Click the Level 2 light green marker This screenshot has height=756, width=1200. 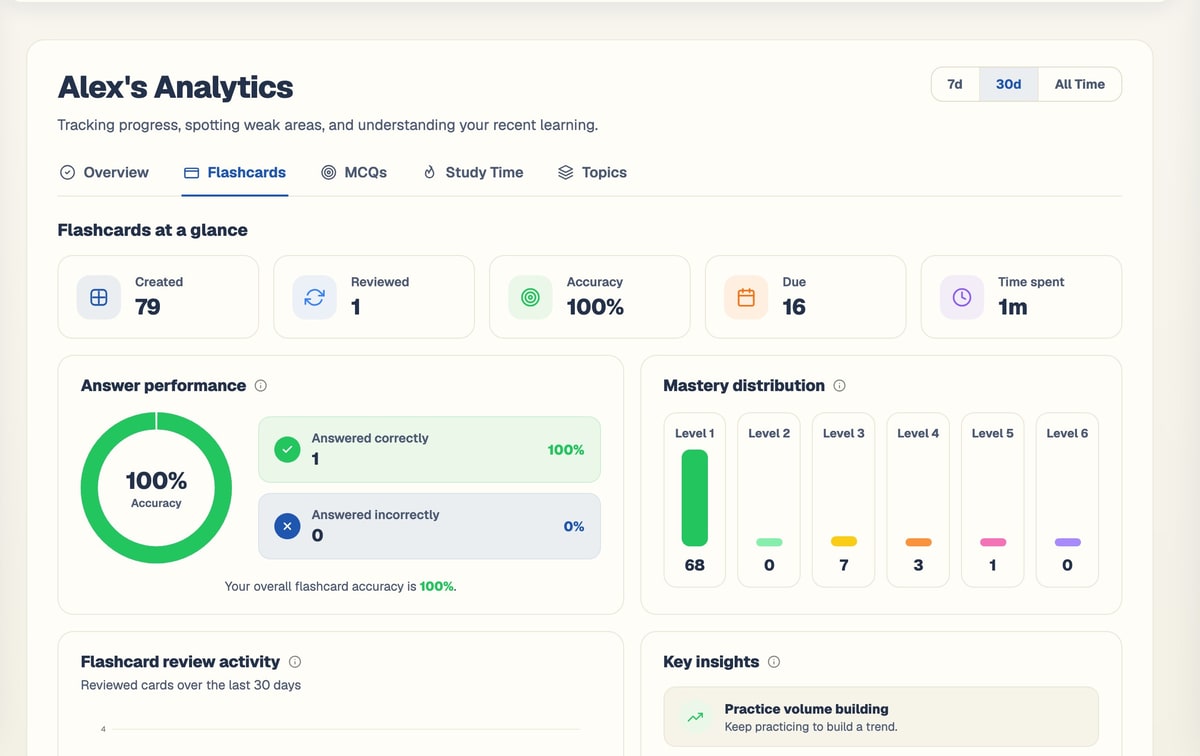tap(769, 542)
